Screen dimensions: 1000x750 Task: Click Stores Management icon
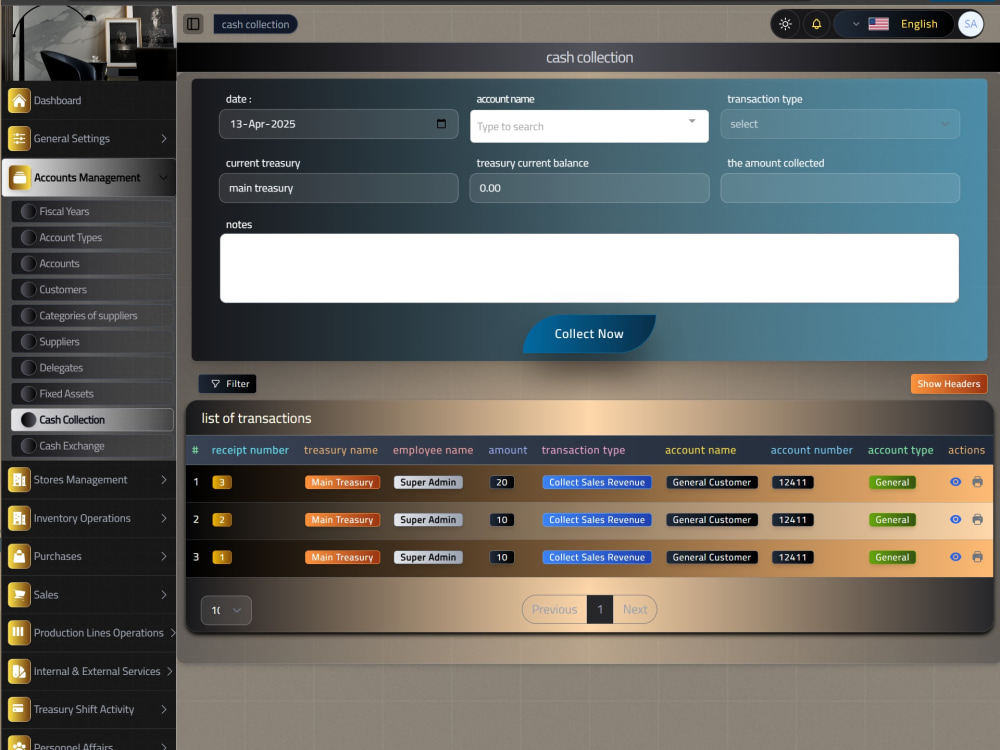[x=19, y=480]
